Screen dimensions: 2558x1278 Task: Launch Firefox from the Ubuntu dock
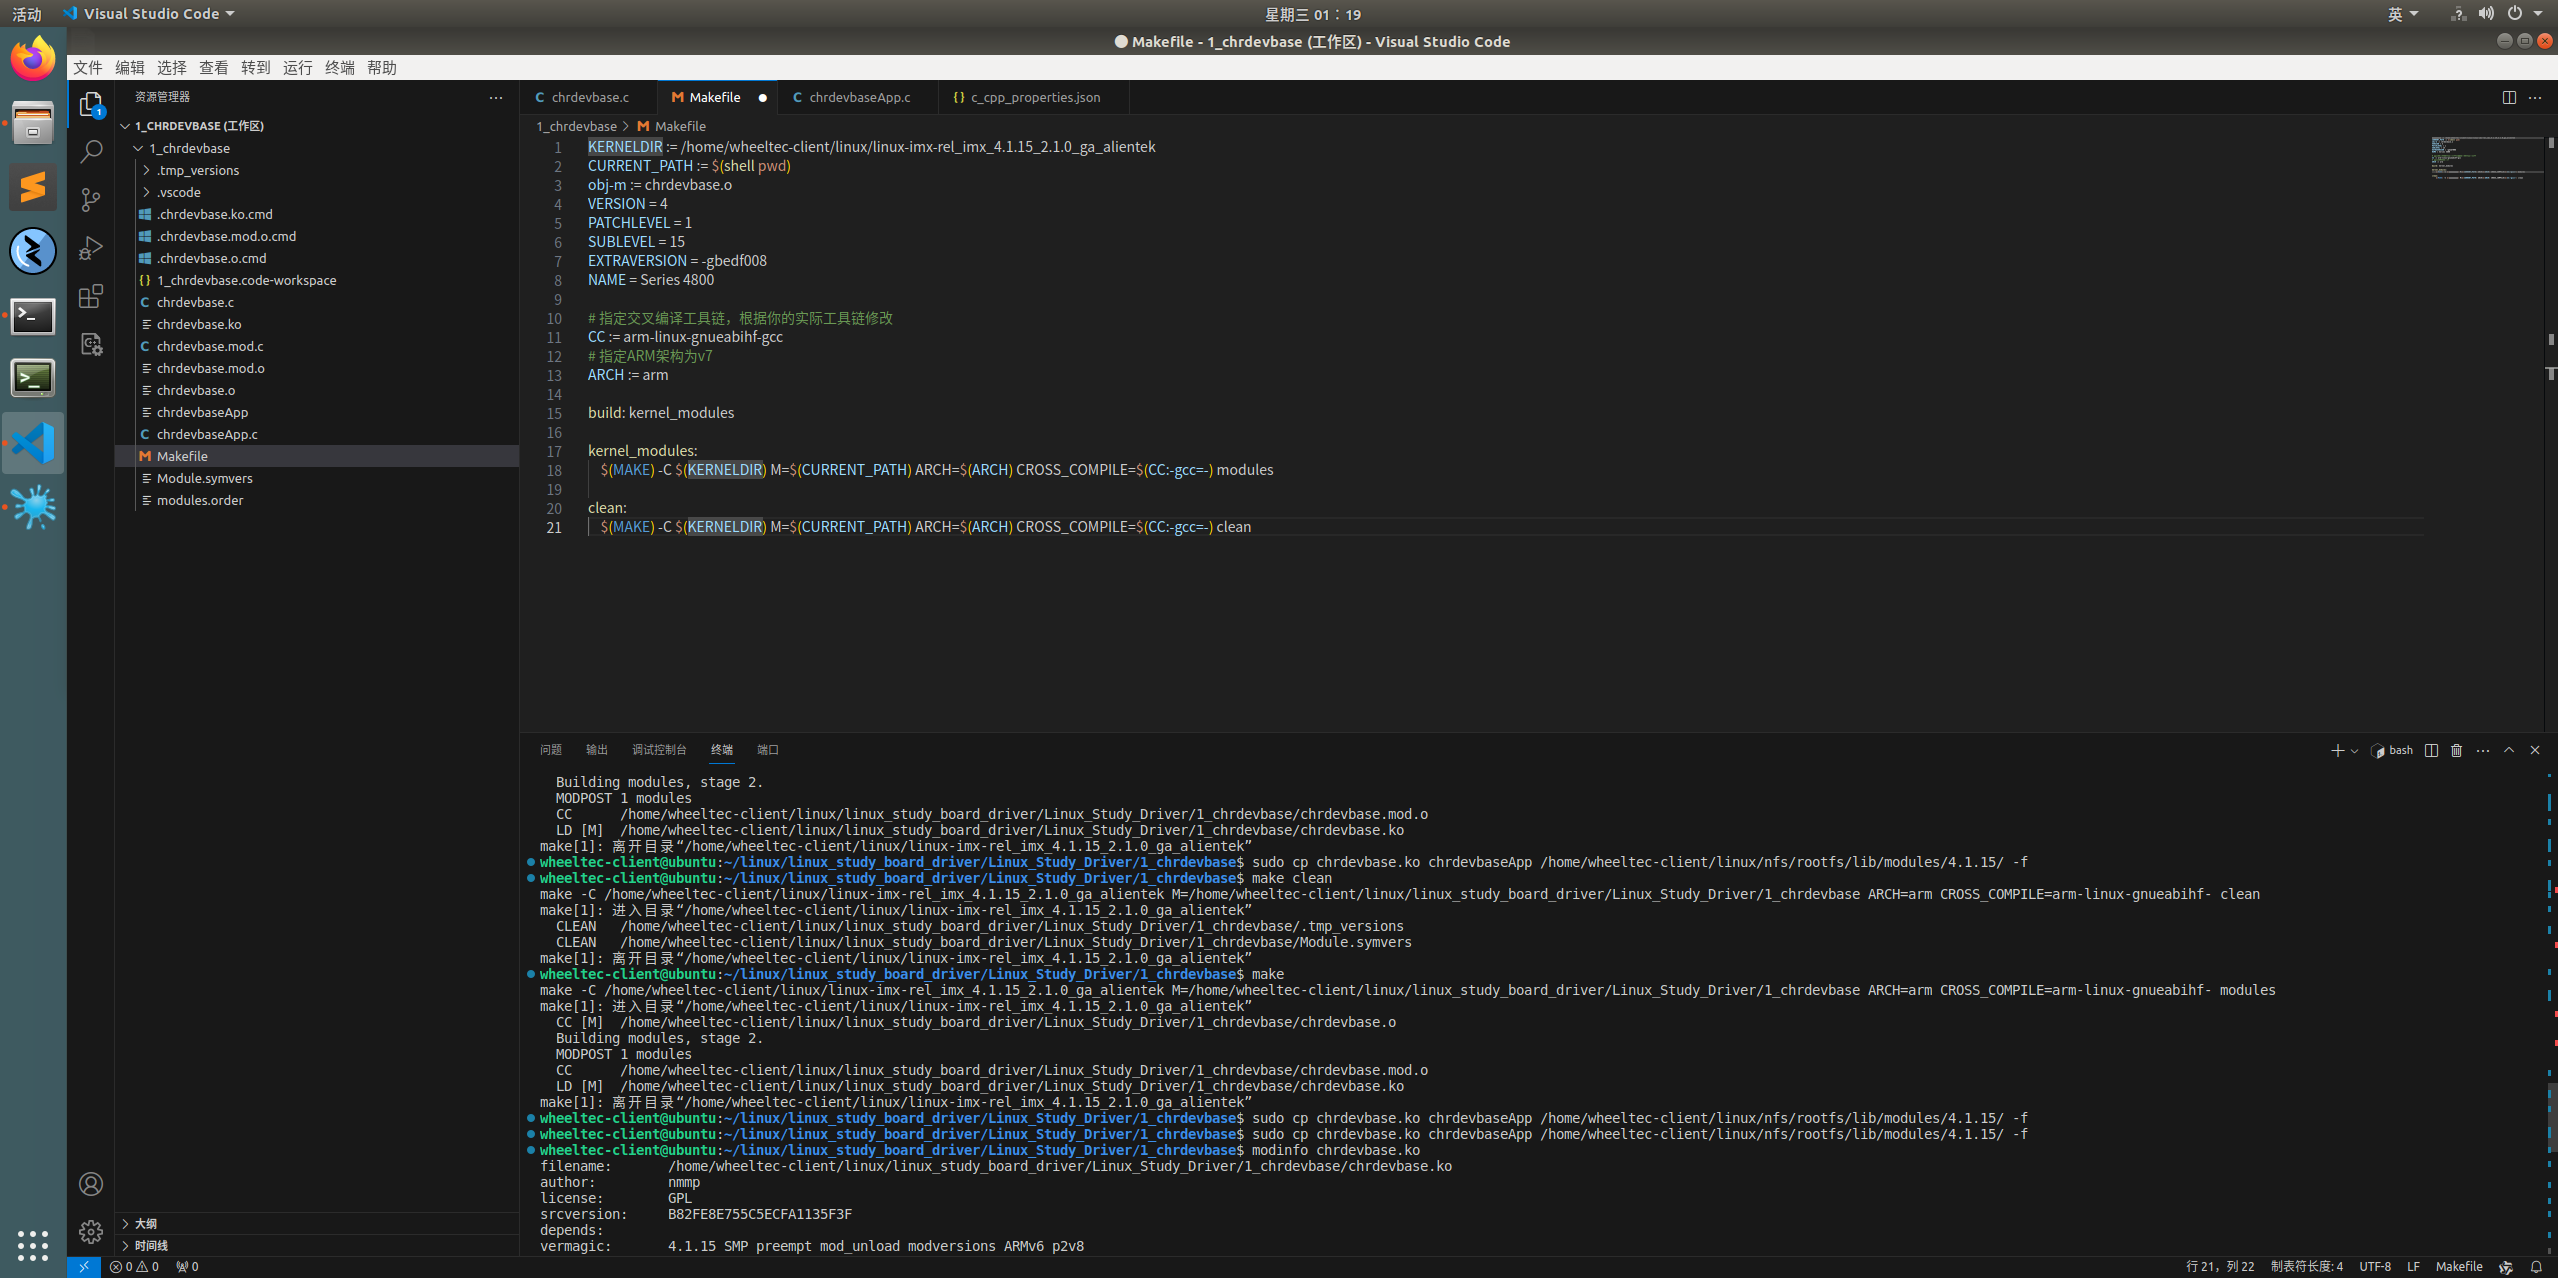[x=33, y=57]
